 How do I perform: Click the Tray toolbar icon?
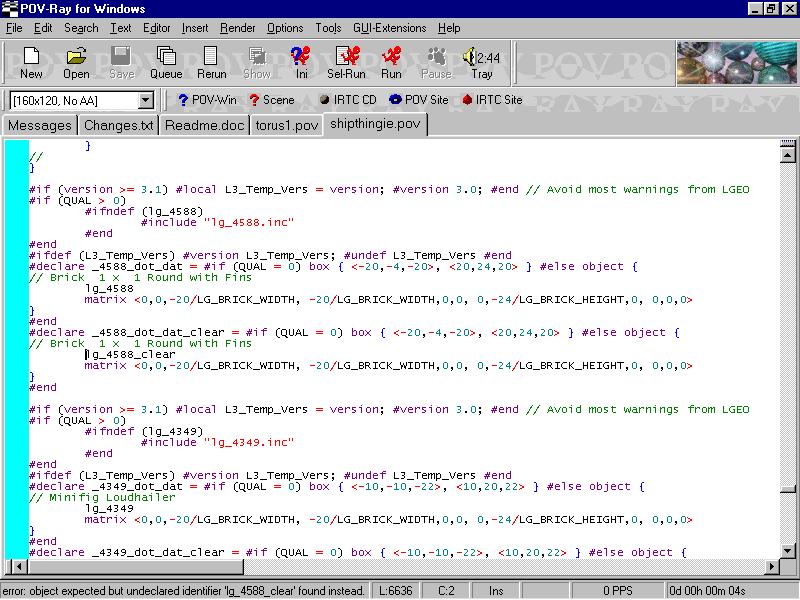point(481,62)
